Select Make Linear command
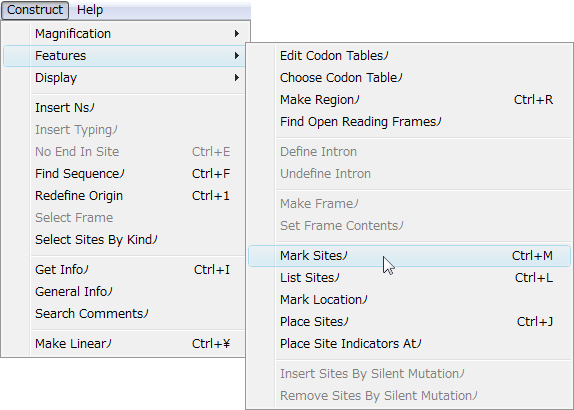The width and height of the screenshot is (574, 410). pos(125,343)
